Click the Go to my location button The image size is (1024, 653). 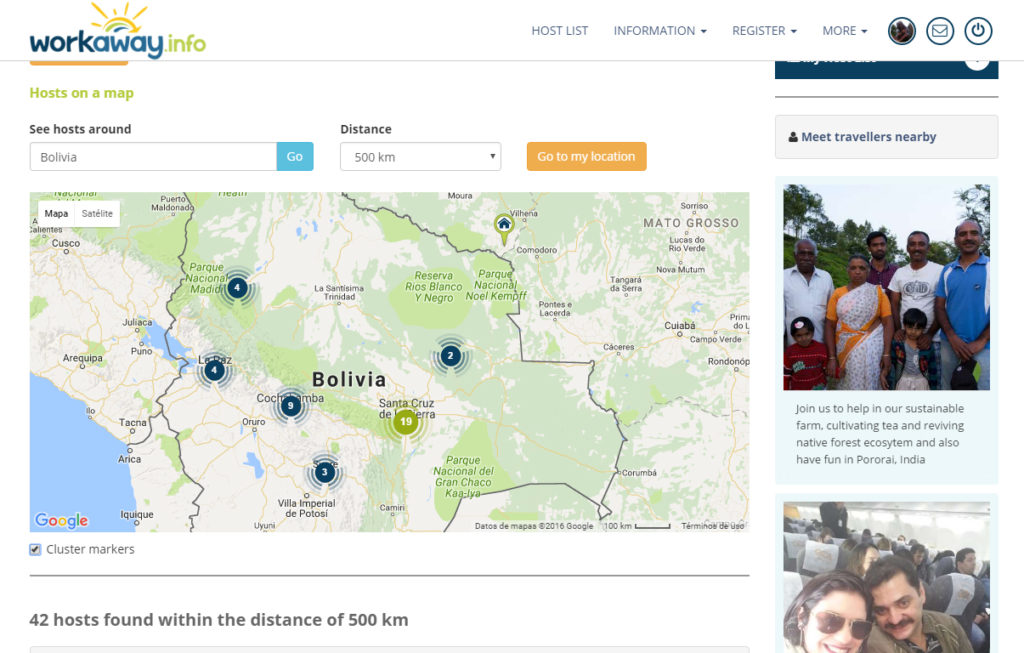[x=586, y=157]
